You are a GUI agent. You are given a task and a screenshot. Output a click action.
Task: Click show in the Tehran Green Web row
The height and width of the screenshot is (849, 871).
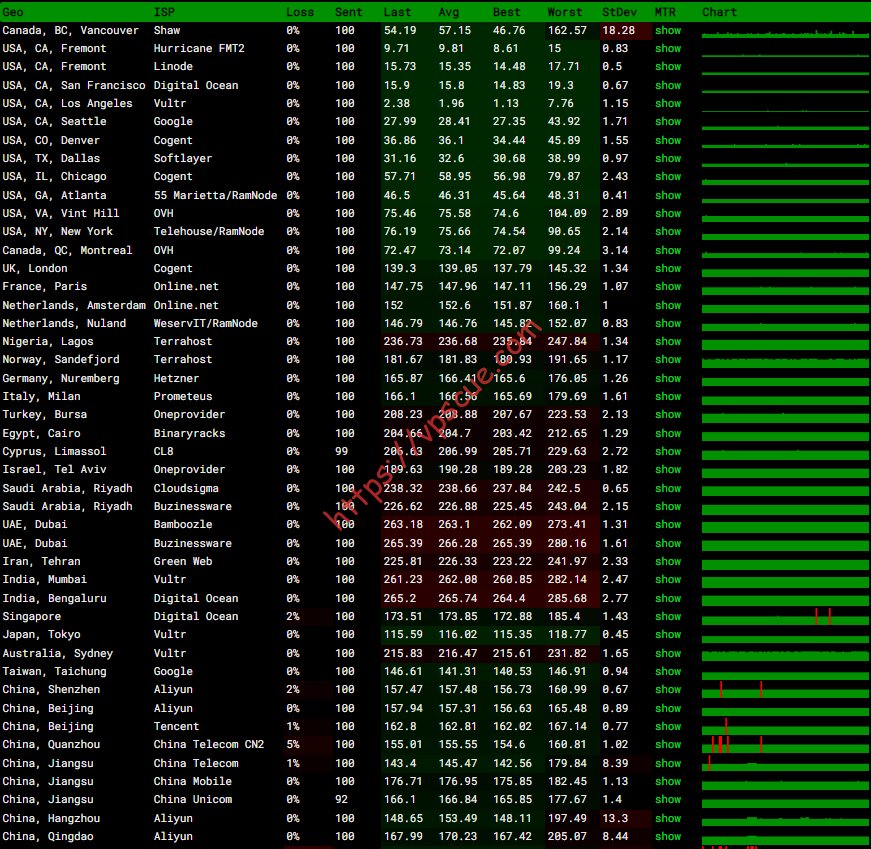(x=668, y=561)
